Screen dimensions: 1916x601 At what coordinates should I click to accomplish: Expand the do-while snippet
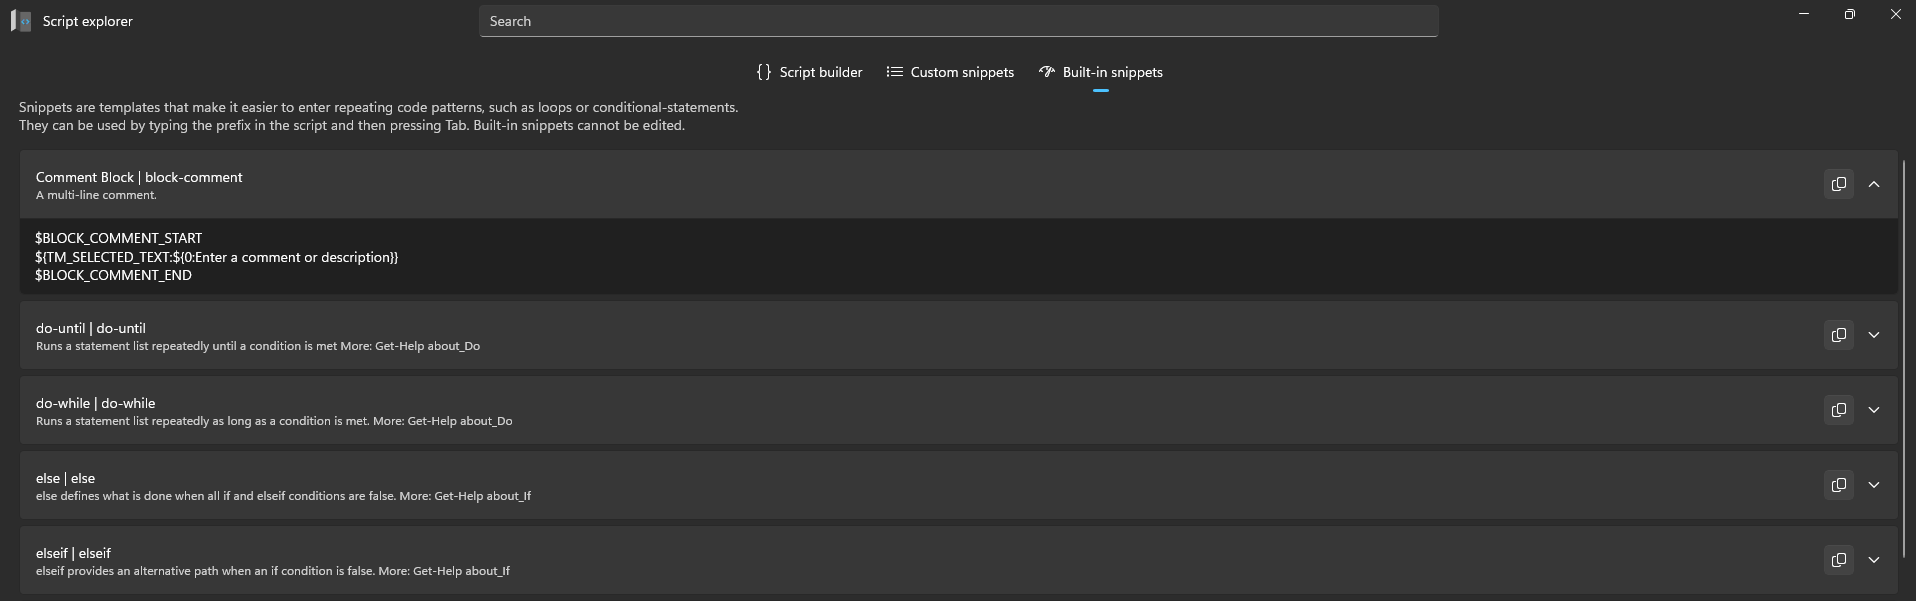[1874, 410]
